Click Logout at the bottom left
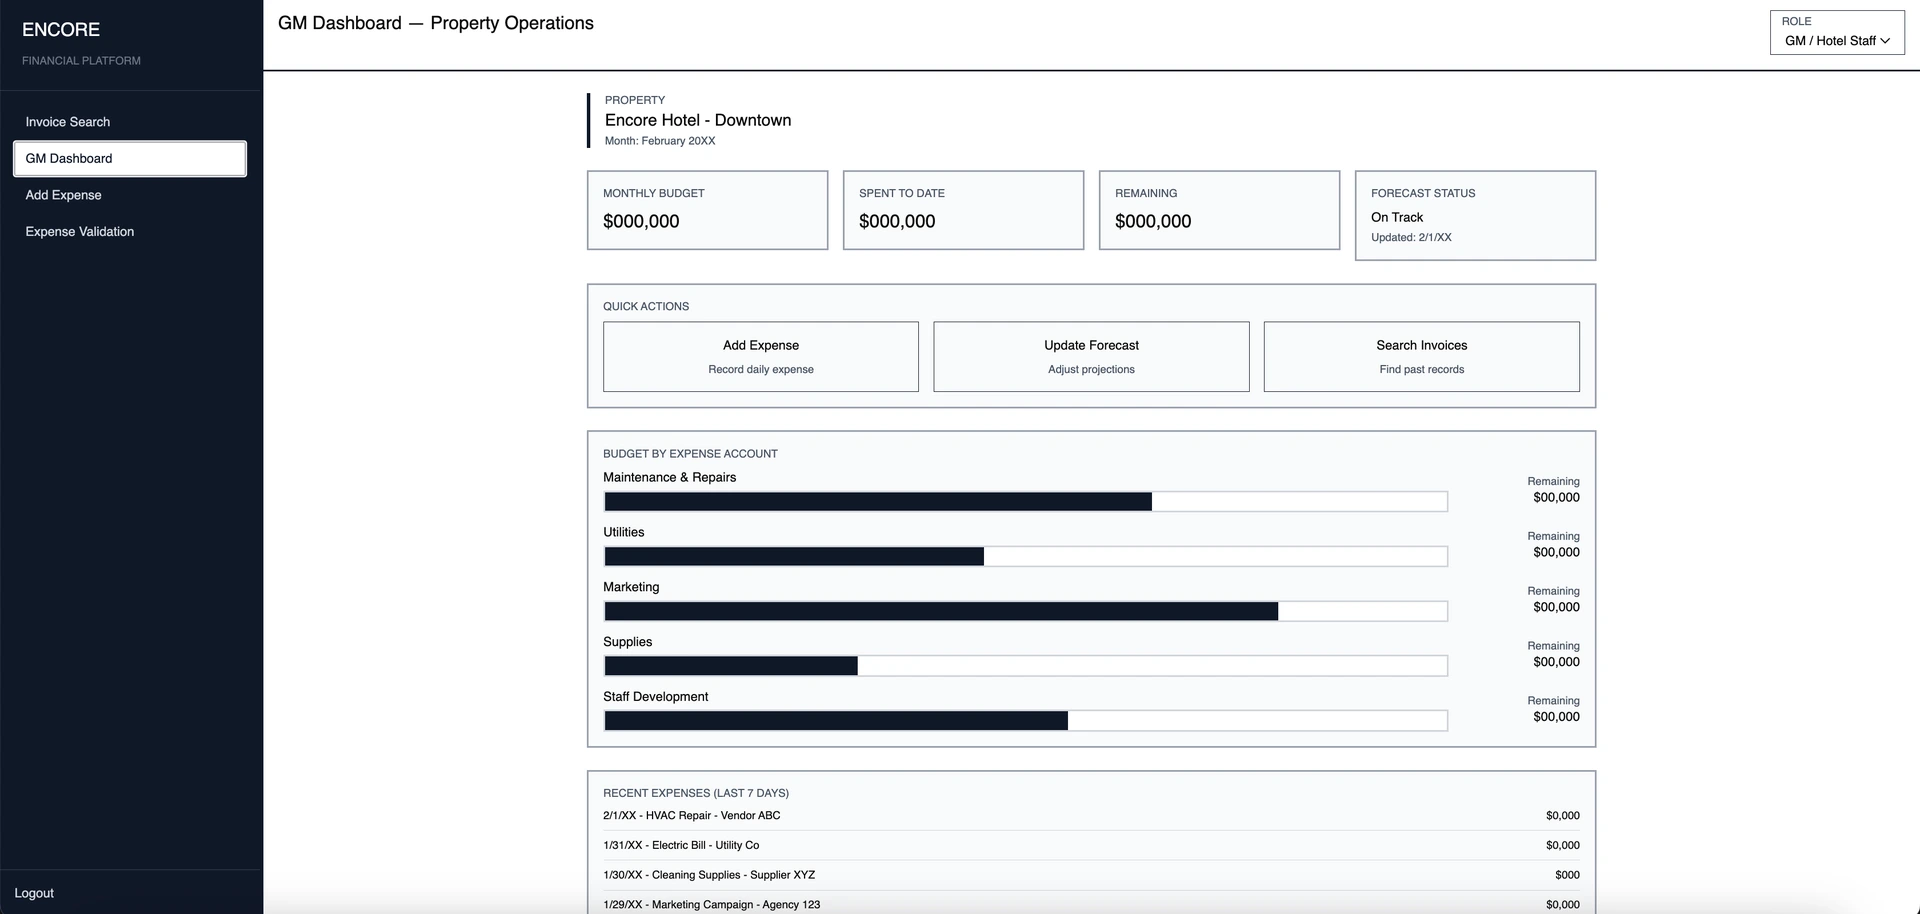Screen dimensions: 1920x914 33,892
